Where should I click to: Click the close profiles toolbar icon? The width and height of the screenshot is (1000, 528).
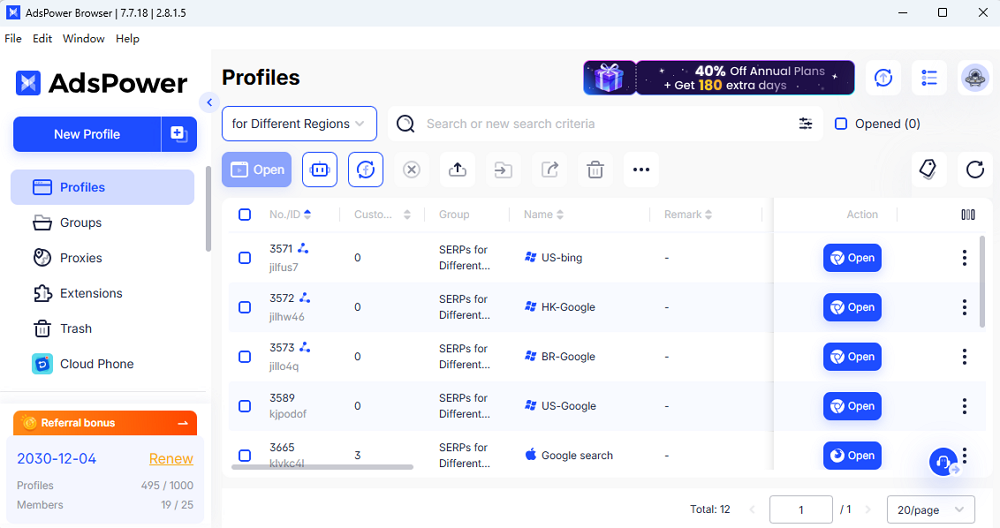click(x=411, y=170)
